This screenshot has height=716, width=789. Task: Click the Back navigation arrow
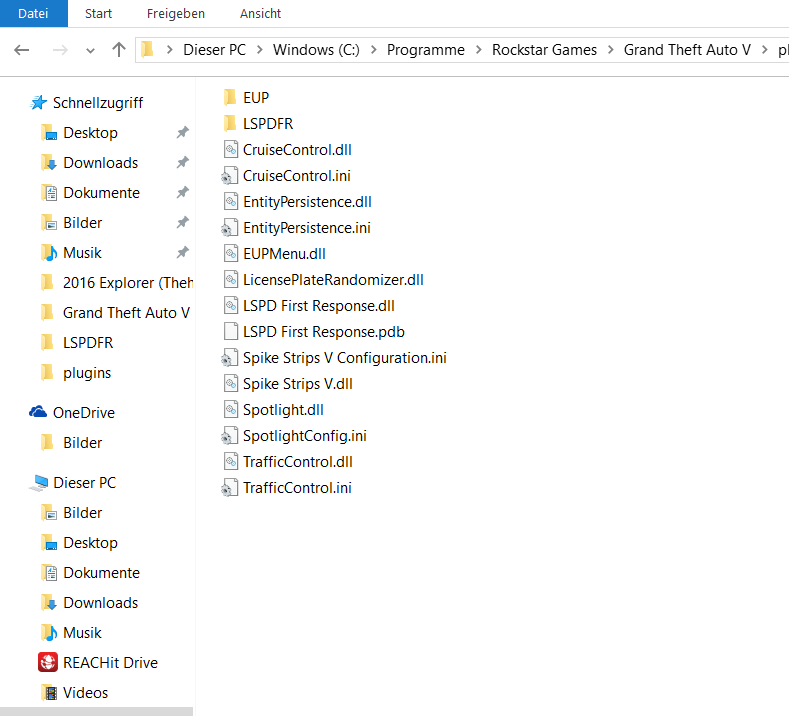pyautogui.click(x=22, y=50)
